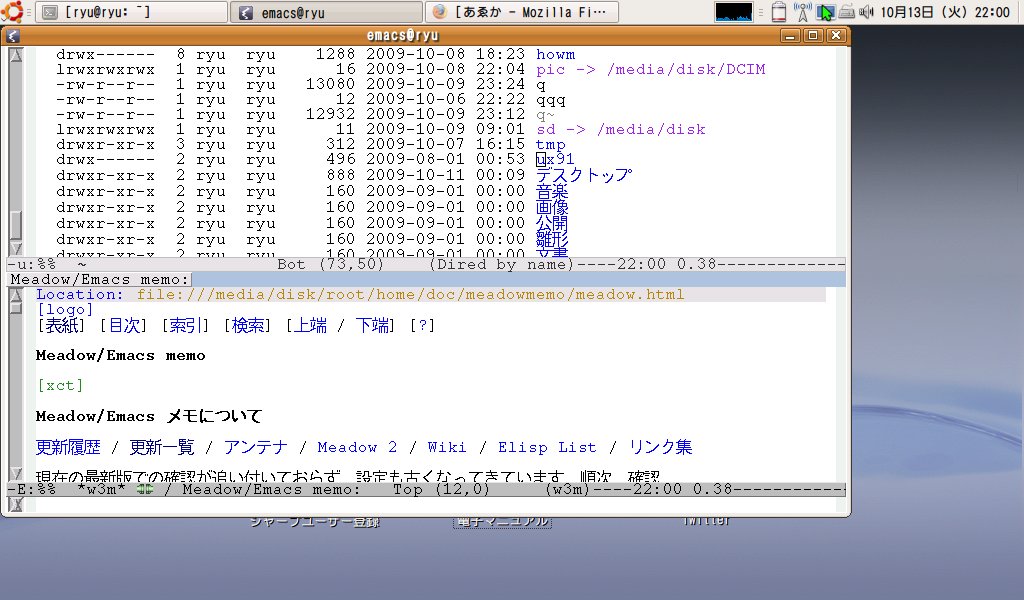Follow the 検索 navigation link

tap(248, 325)
